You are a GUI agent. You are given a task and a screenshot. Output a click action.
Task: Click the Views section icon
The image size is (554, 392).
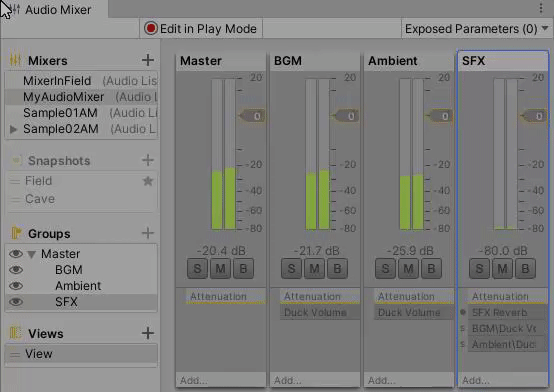(x=15, y=333)
